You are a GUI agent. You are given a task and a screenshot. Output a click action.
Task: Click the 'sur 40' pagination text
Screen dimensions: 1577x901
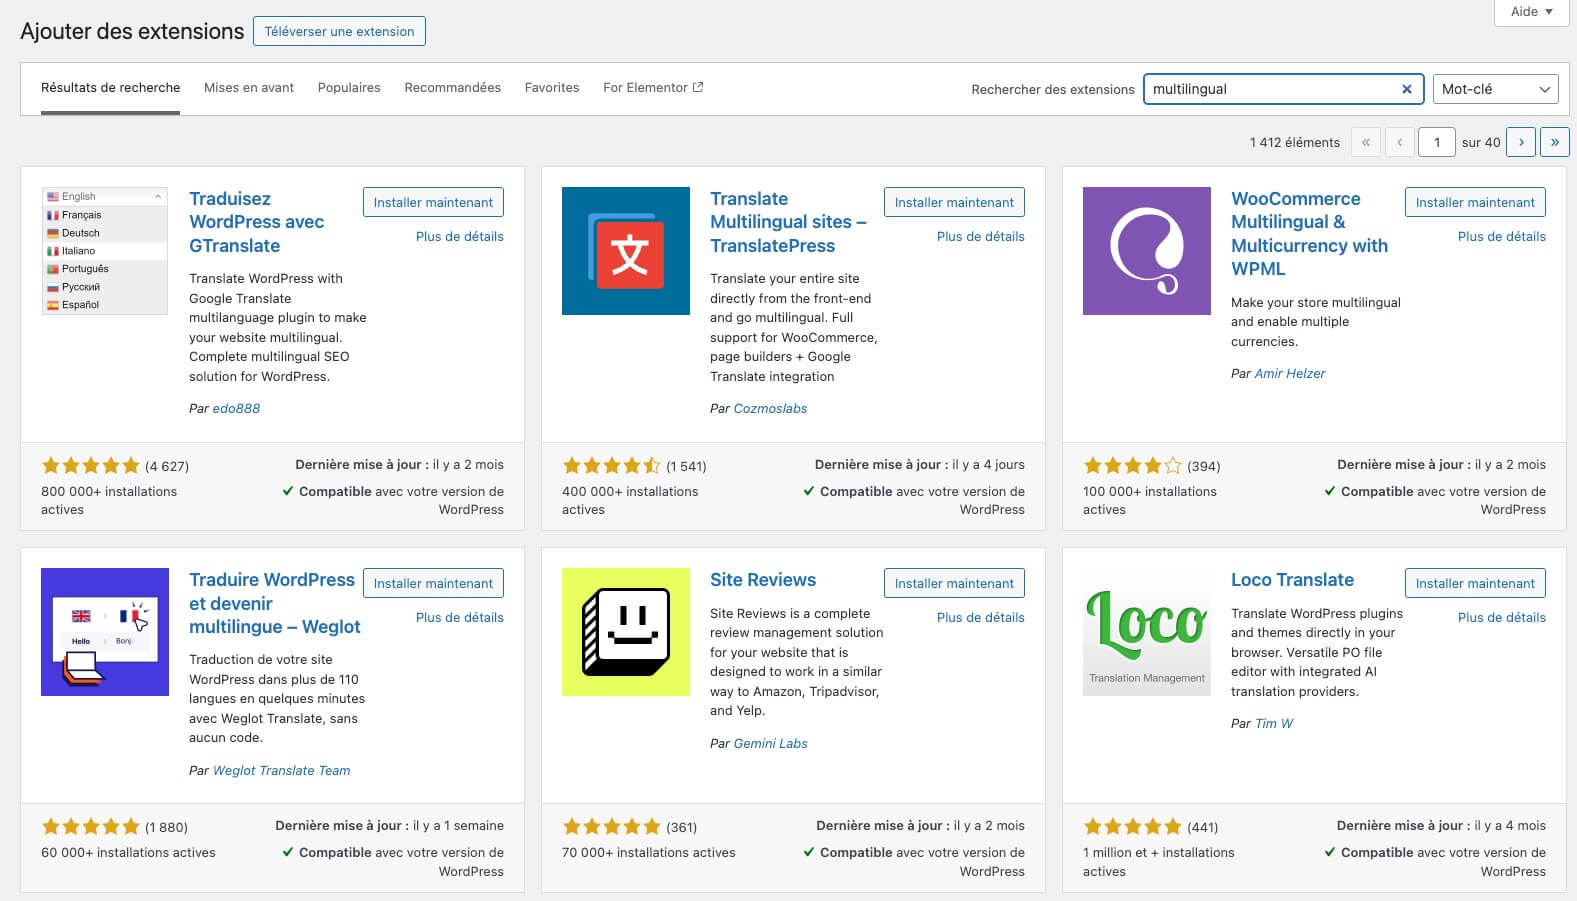coord(1481,142)
